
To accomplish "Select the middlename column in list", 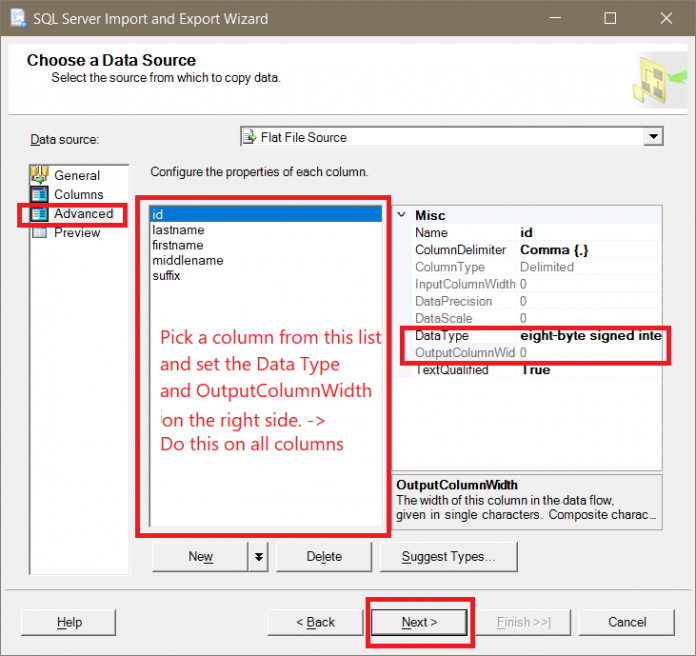I will pos(187,260).
